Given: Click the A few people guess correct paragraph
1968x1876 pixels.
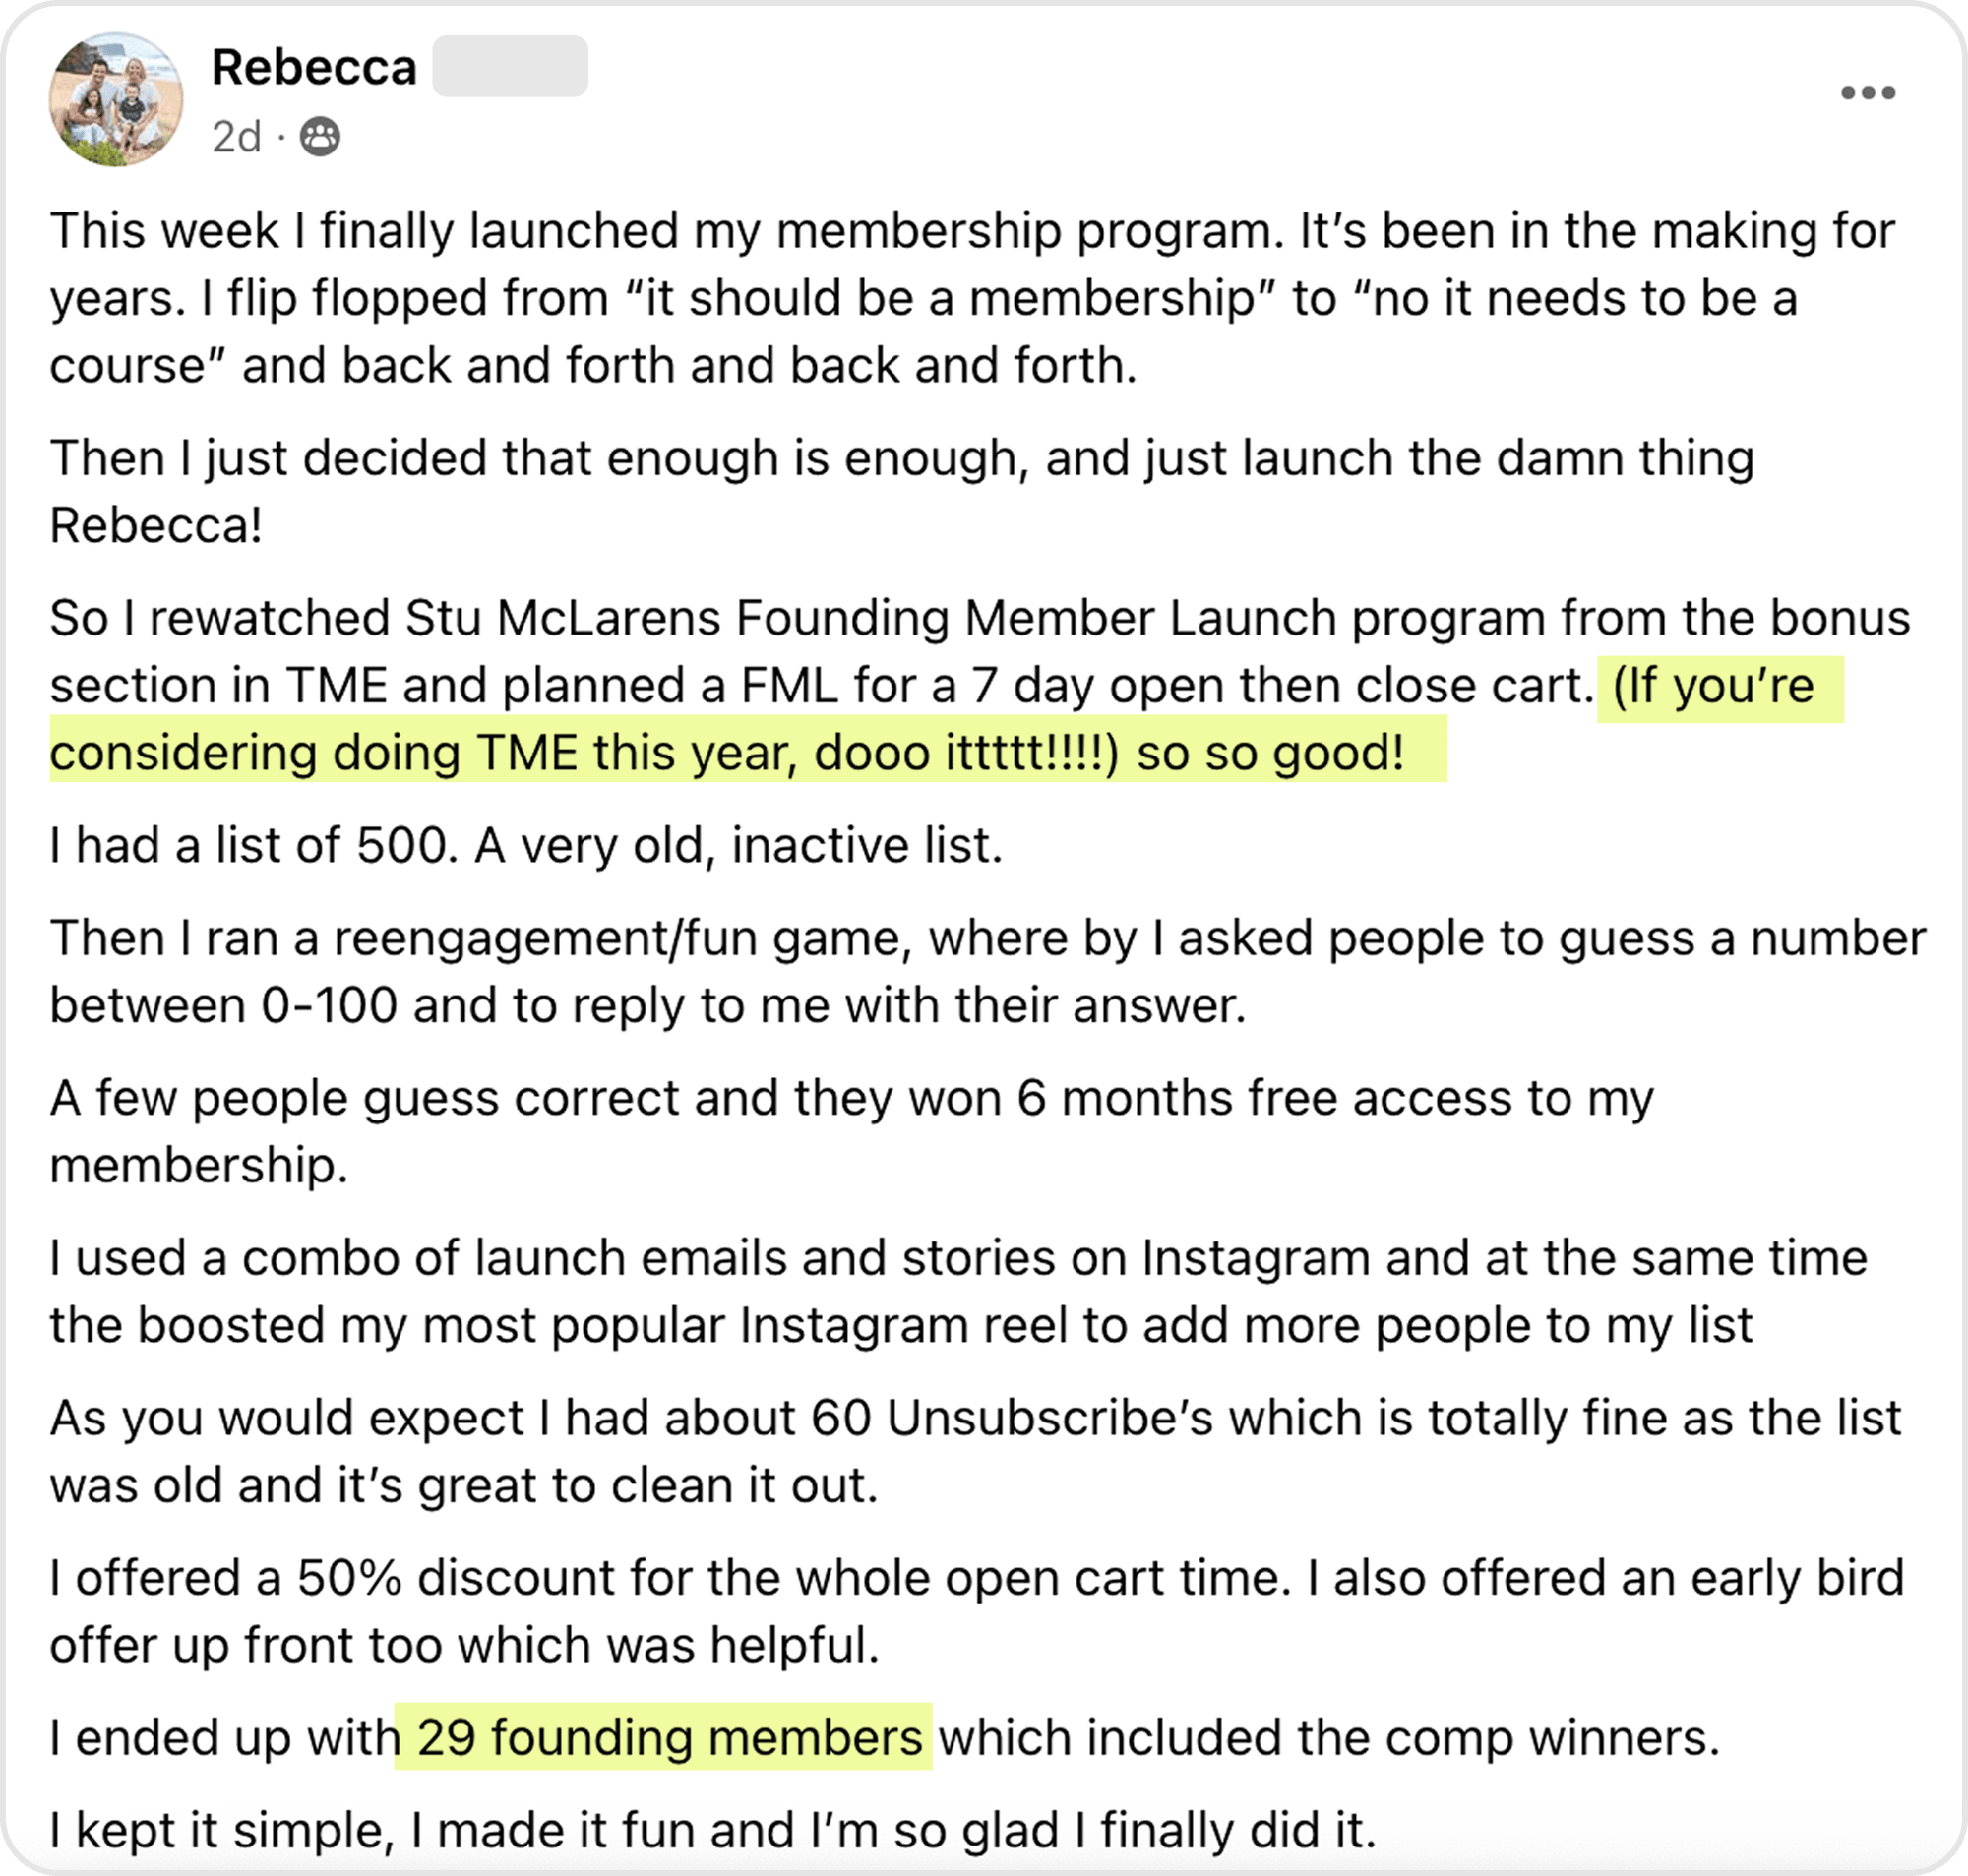Looking at the screenshot, I should click(852, 1131).
